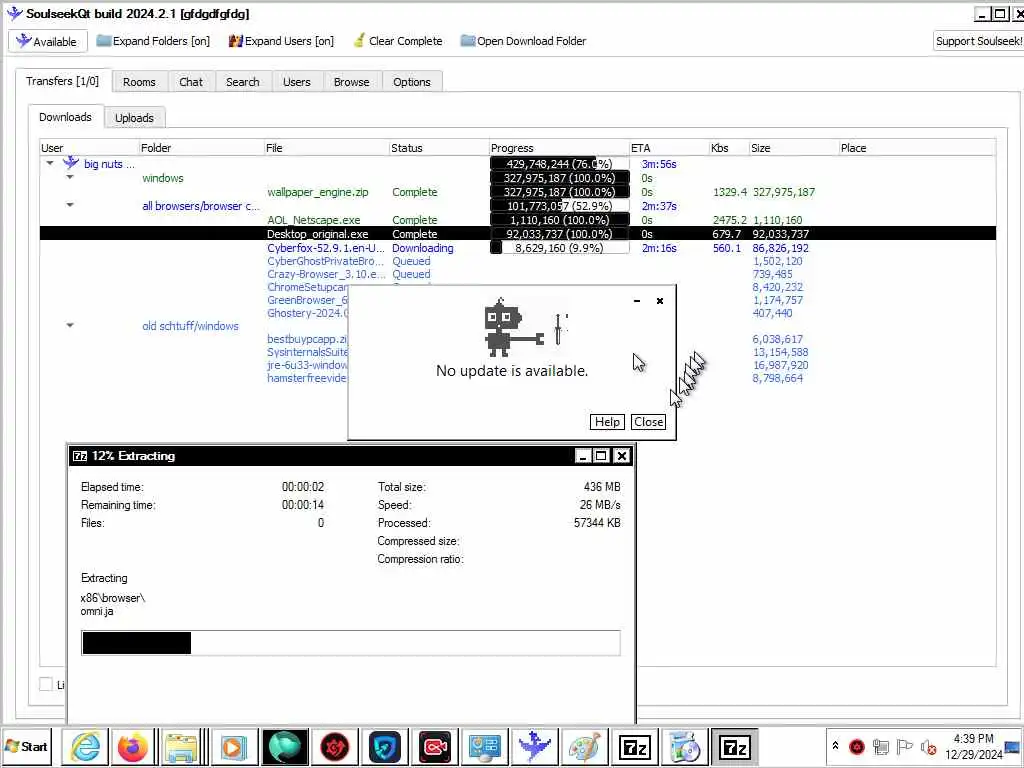
Task: Select the Downloads sub-tab
Action: (65, 117)
